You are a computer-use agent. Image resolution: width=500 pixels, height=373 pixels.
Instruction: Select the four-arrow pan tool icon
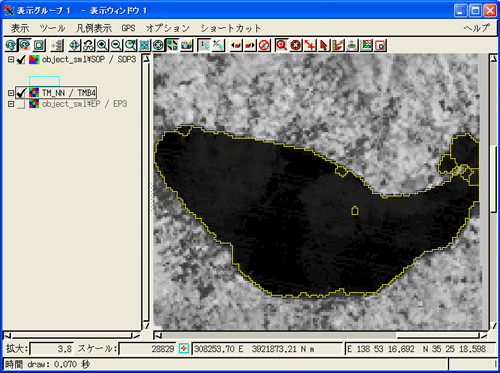(x=74, y=45)
